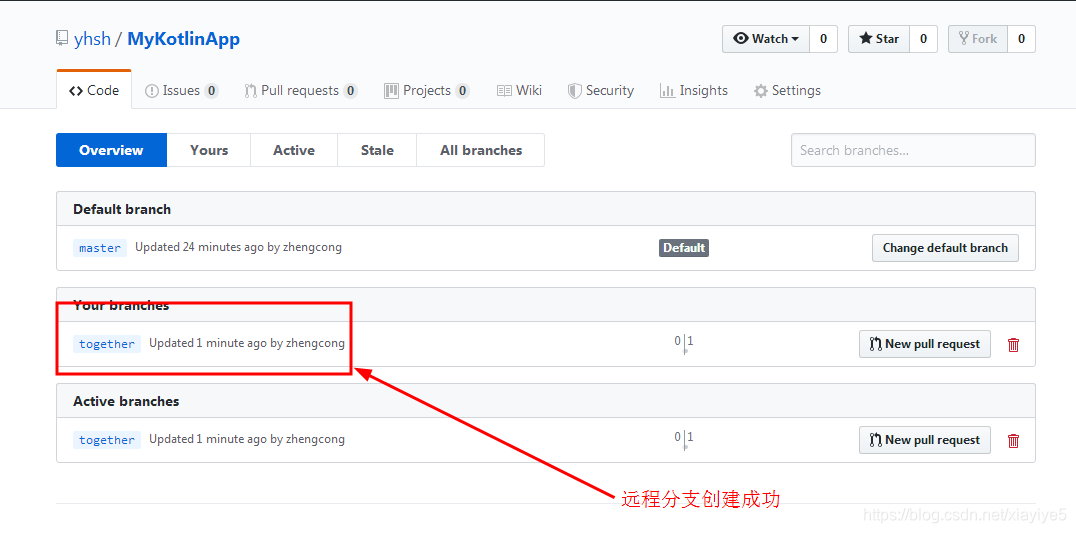Open the Settings tab
Screen dimensions: 1076x533
(787, 91)
